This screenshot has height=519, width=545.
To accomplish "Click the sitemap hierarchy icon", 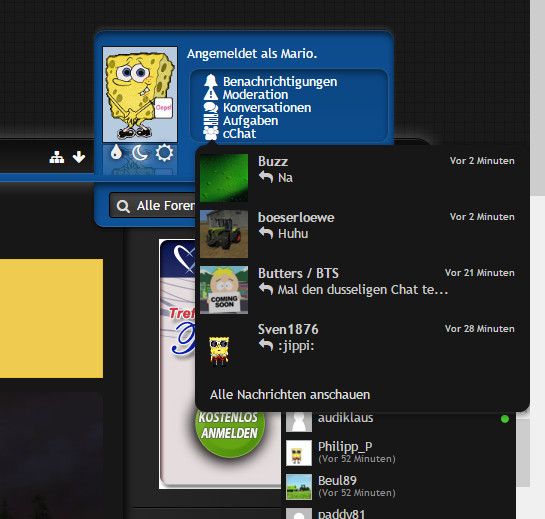I will (x=57, y=157).
